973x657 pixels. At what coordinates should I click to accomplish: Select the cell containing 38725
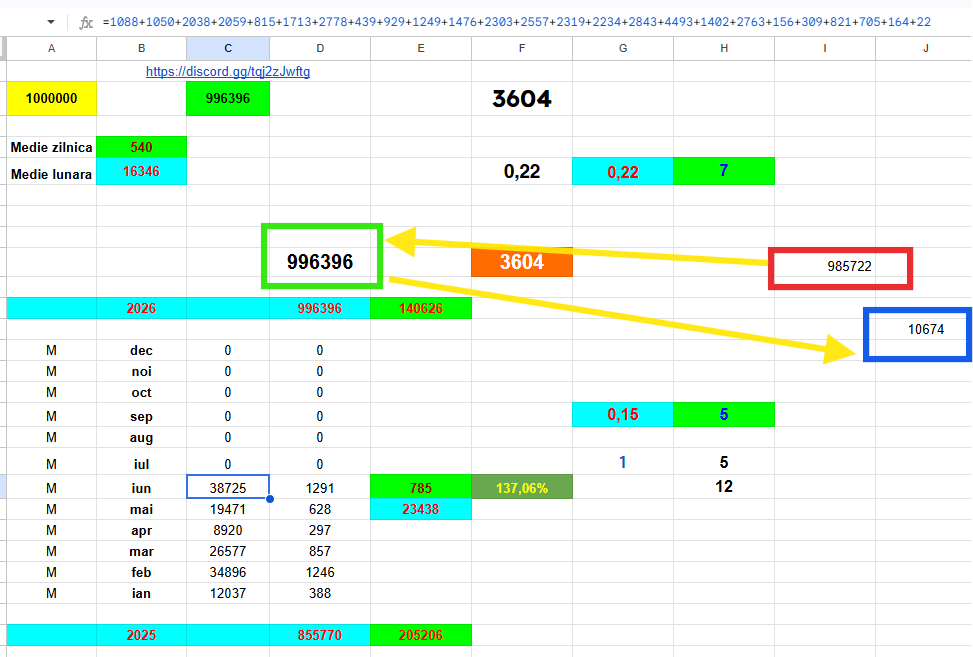pyautogui.click(x=228, y=487)
